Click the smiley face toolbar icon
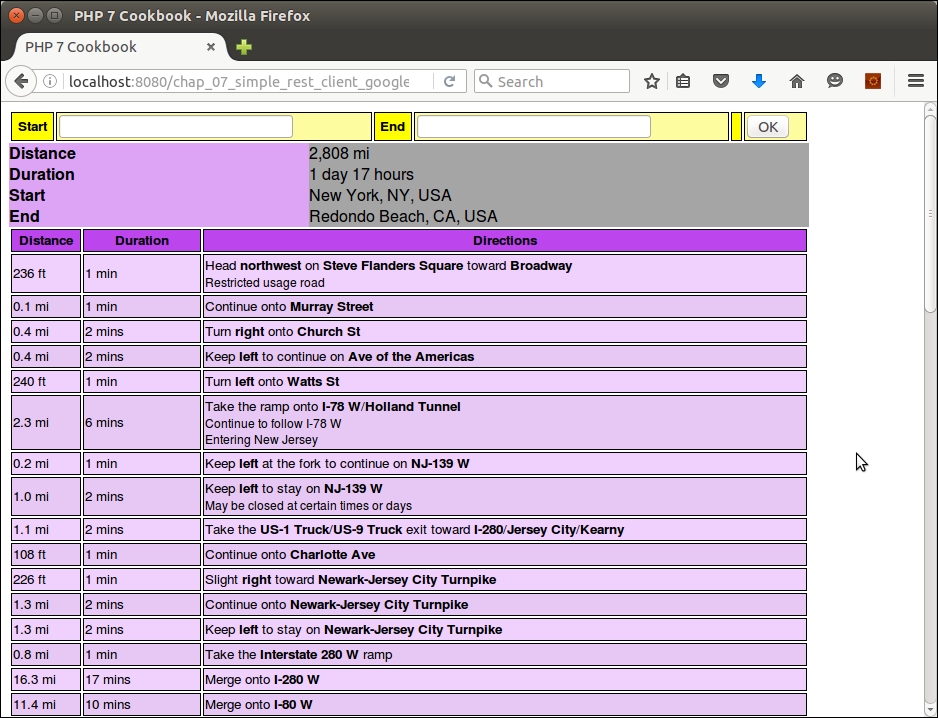Viewport: 938px width, 718px height. (x=835, y=82)
